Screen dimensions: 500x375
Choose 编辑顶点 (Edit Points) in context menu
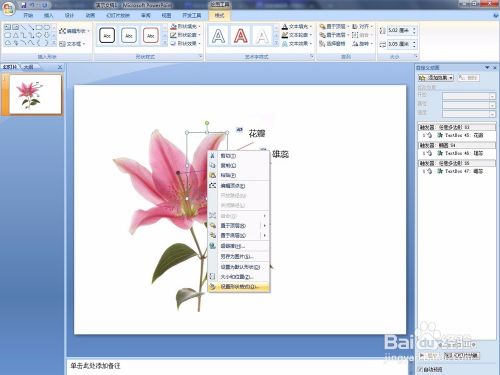(238, 186)
